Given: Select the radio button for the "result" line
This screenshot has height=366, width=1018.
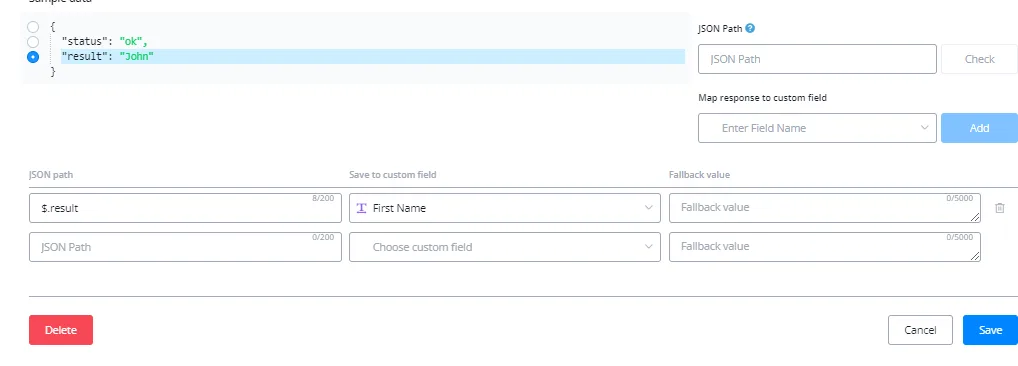Looking at the screenshot, I should [33, 57].
